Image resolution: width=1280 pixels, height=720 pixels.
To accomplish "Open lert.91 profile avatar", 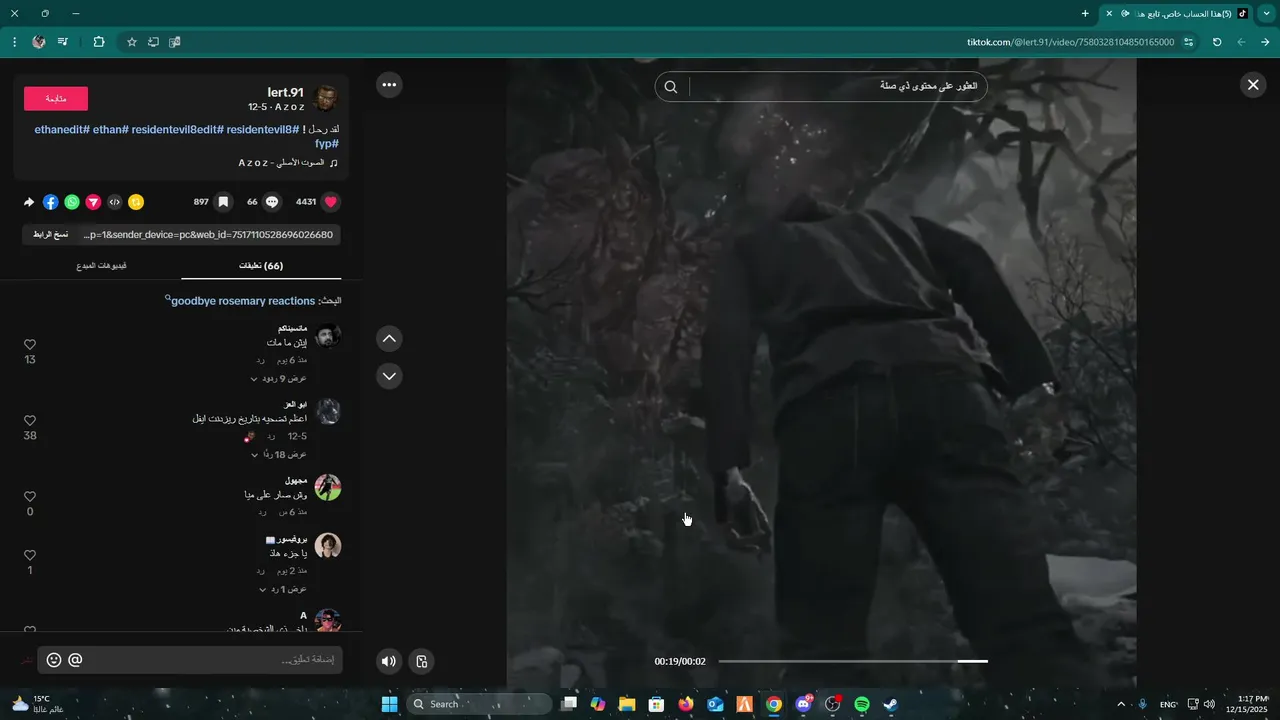I will (326, 98).
